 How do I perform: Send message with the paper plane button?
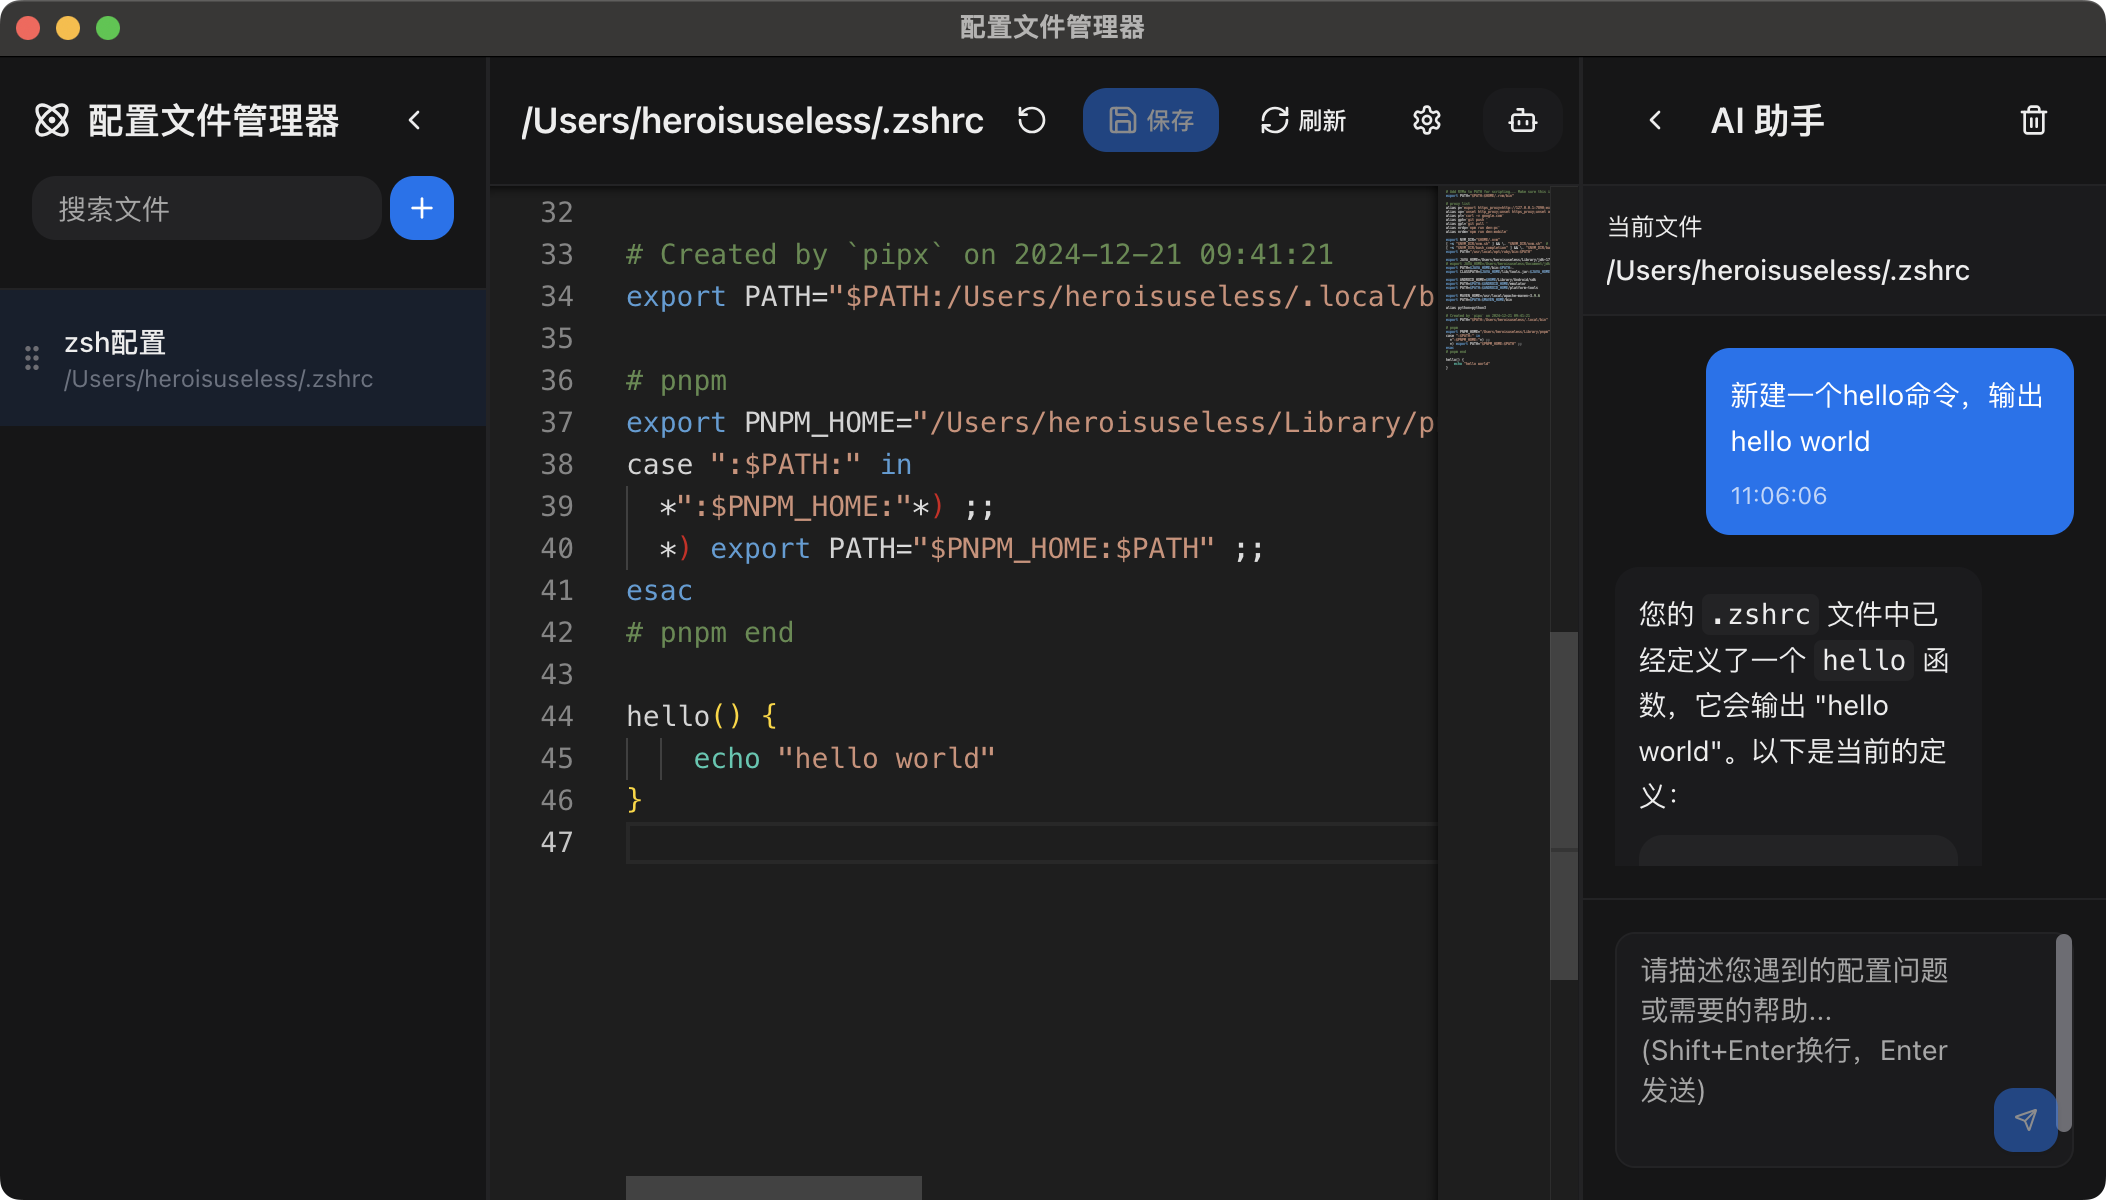[2025, 1120]
